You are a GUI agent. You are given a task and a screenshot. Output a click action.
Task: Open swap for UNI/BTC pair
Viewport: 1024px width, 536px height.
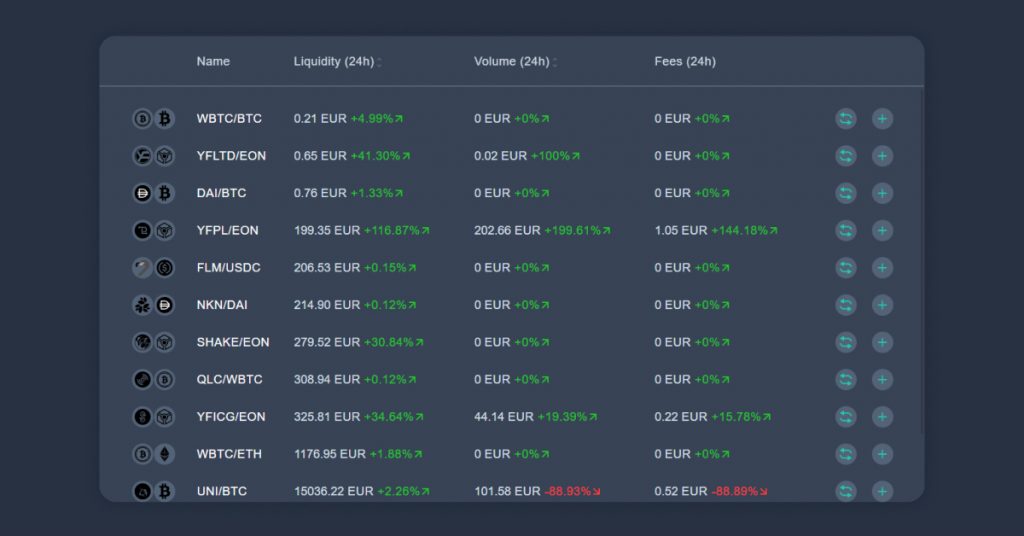click(x=846, y=491)
